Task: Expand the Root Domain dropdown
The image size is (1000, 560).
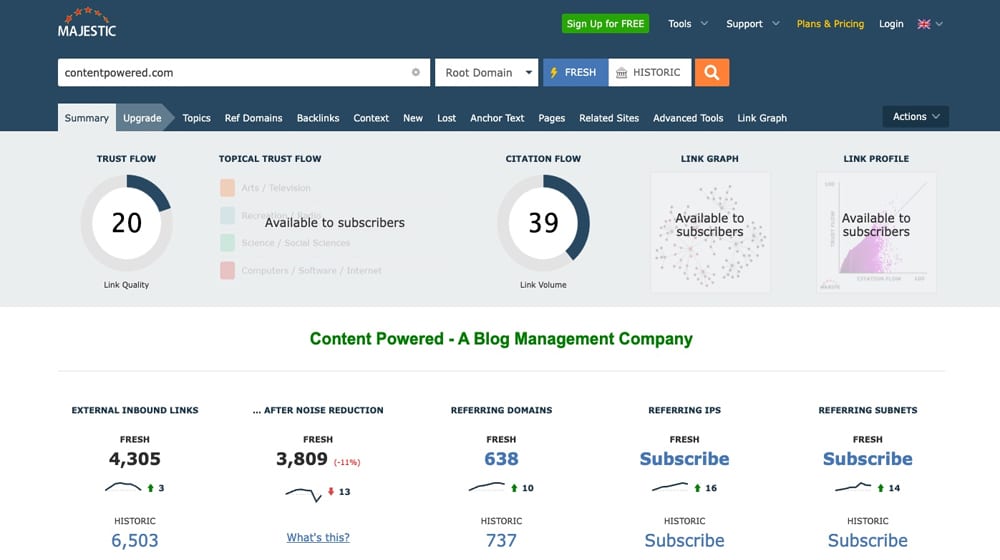Action: pos(487,73)
